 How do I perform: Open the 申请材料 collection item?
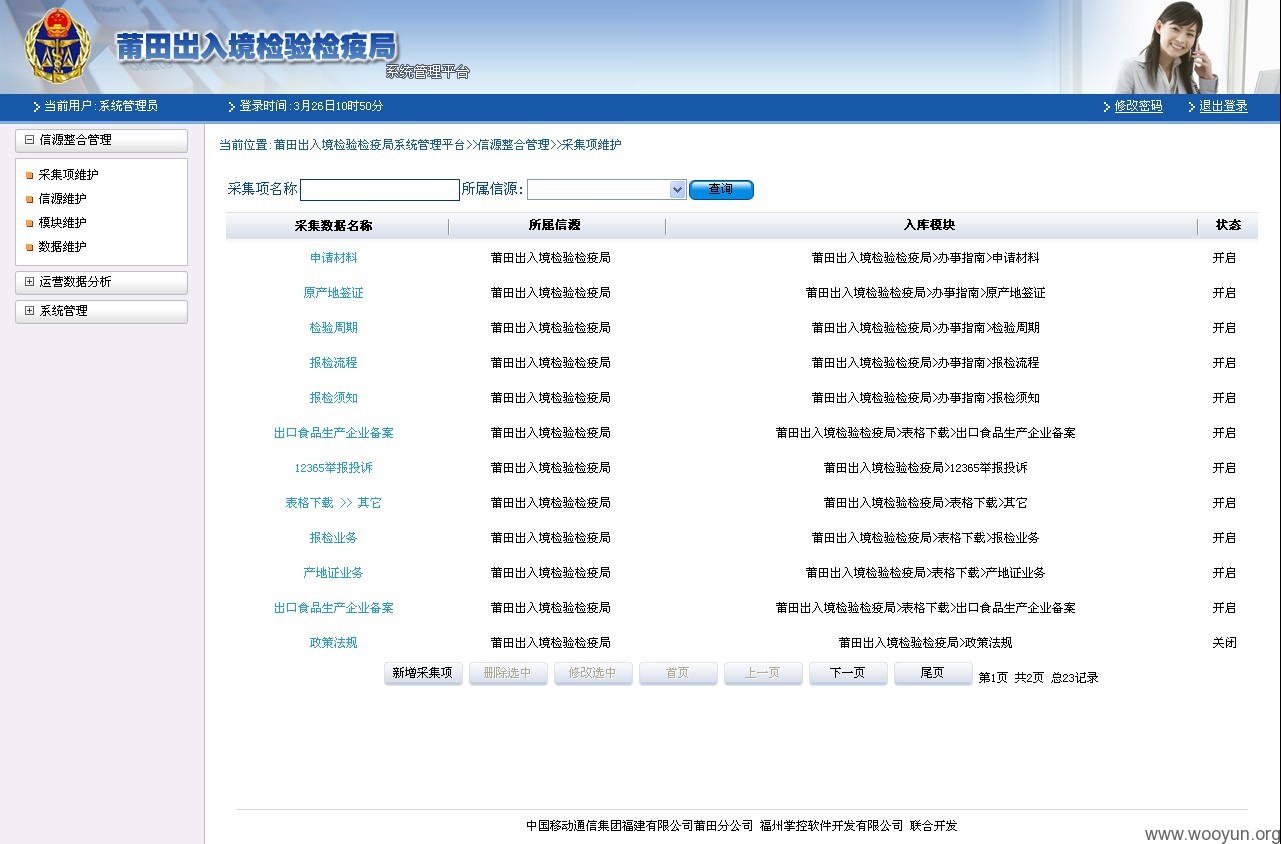(x=333, y=258)
